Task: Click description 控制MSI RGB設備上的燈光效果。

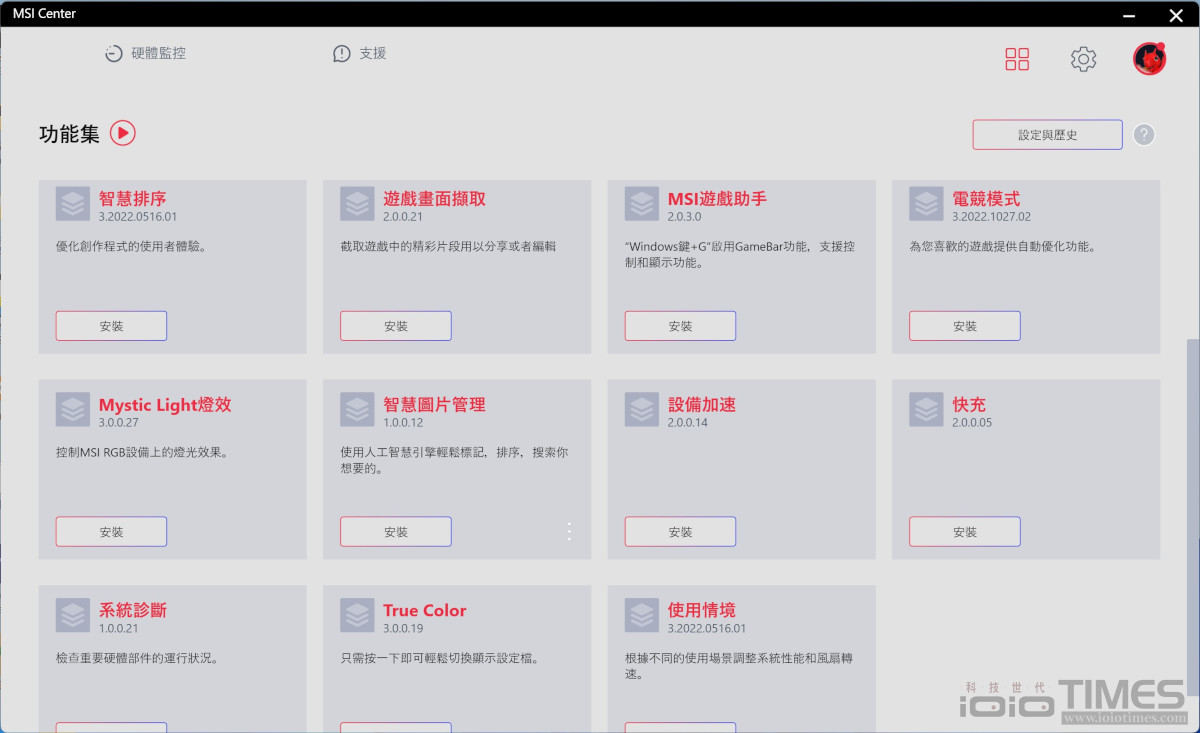Action: click(x=142, y=452)
